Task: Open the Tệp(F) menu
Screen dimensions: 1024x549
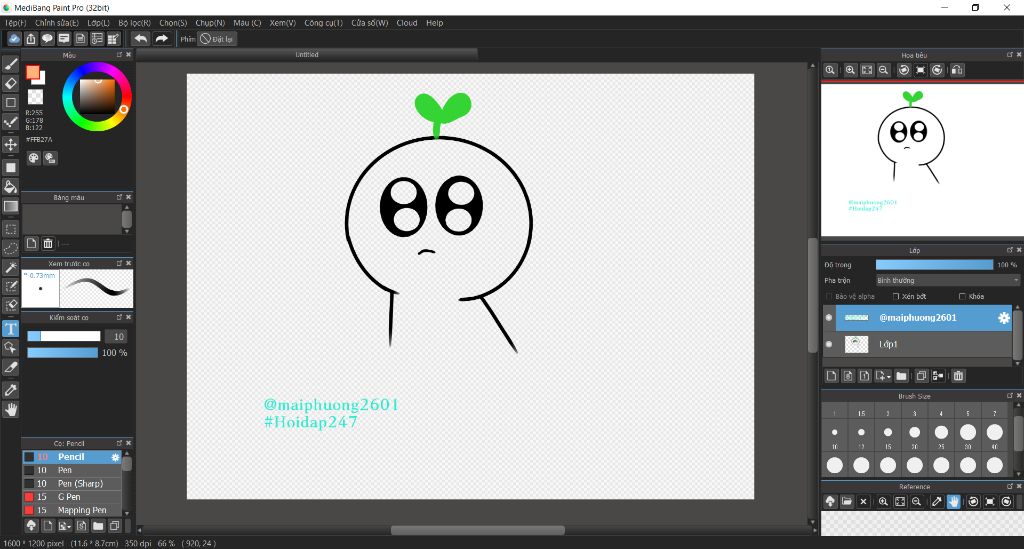Action: coord(16,23)
